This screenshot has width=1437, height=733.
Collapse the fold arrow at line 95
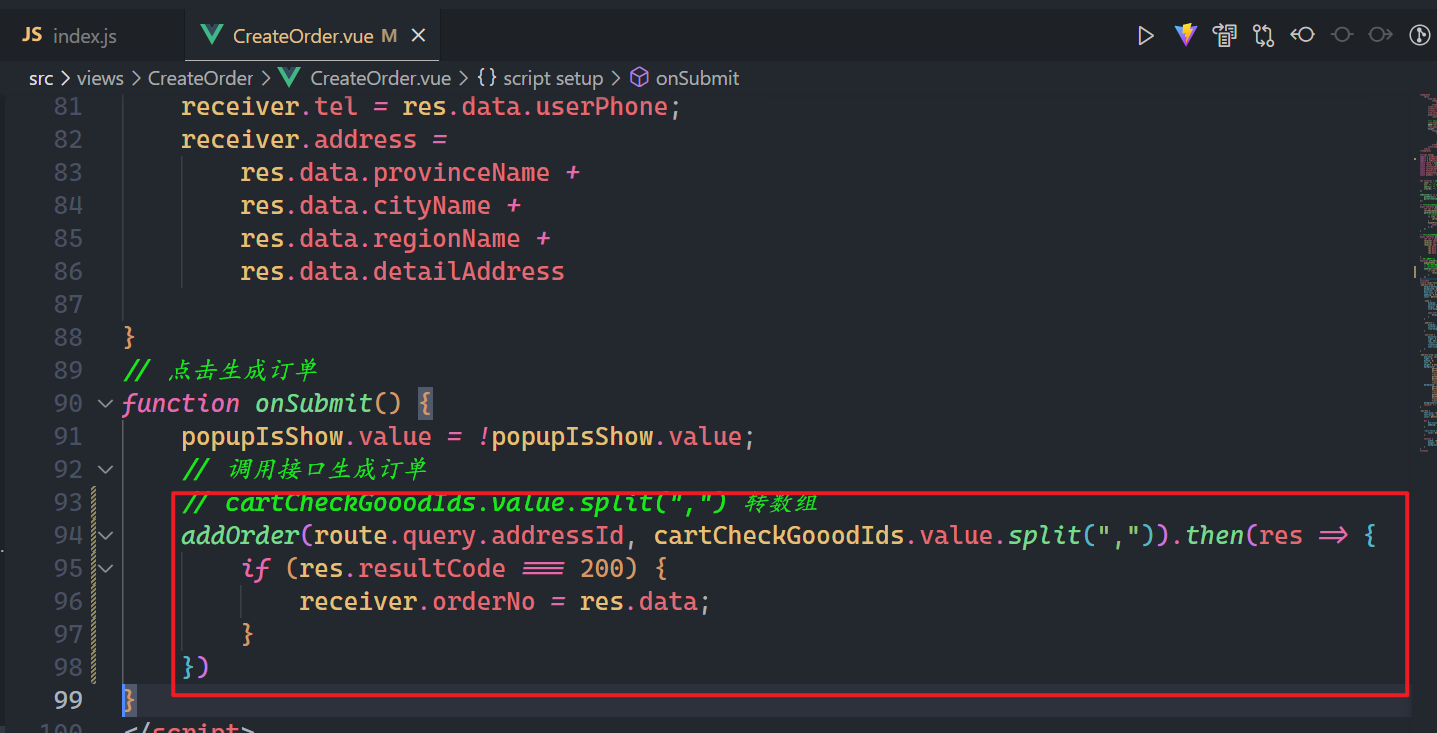coord(105,568)
